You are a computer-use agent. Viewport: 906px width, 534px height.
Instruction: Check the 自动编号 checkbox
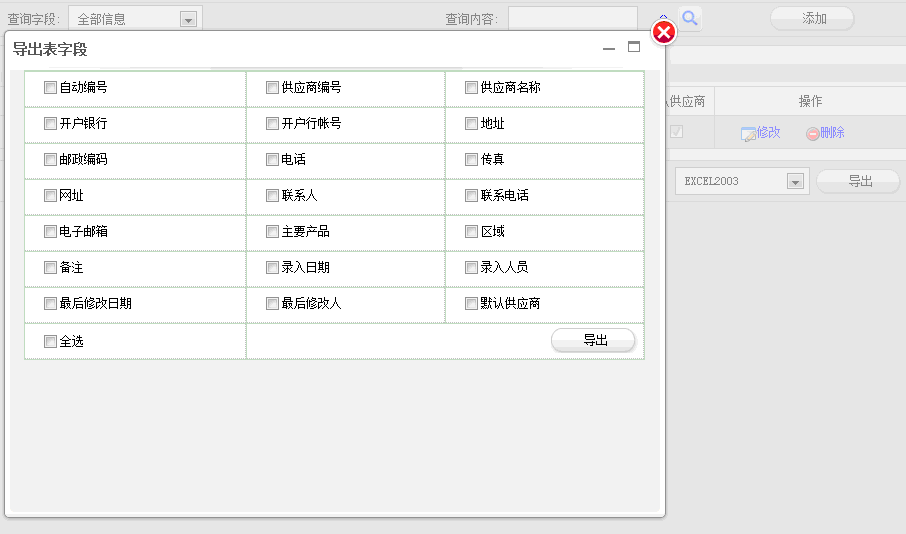pos(51,88)
